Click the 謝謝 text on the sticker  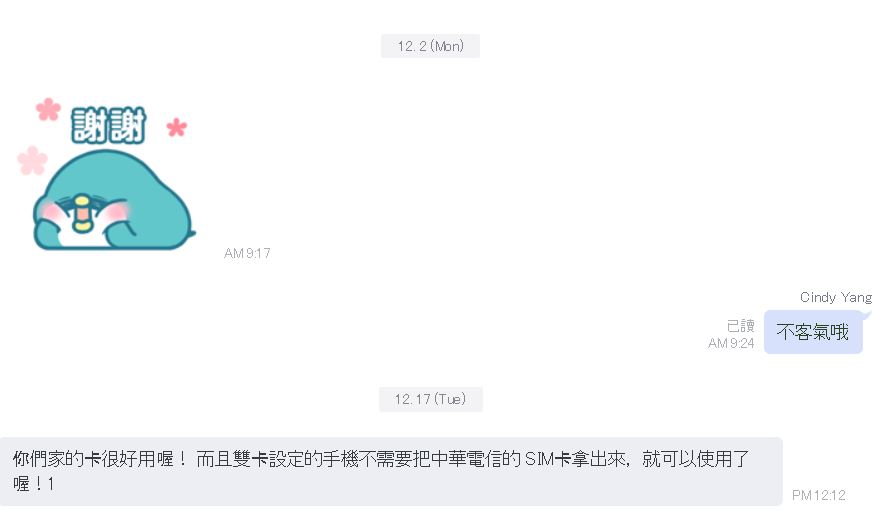coord(108,125)
